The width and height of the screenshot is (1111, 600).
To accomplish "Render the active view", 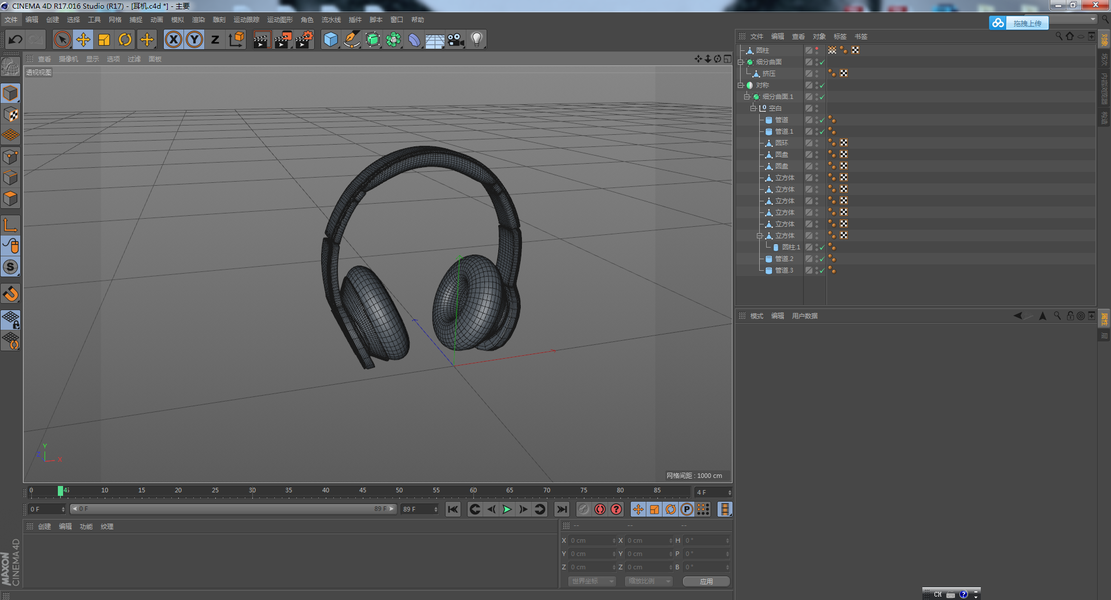I will click(x=261, y=40).
